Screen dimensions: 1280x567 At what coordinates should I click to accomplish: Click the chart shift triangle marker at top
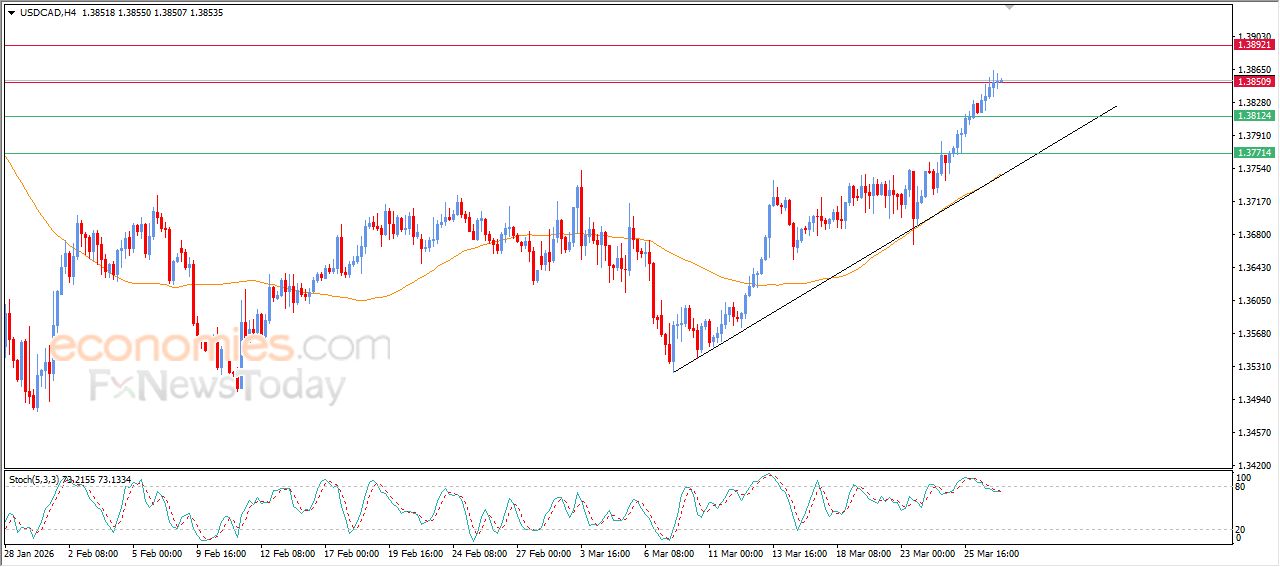1009,7
